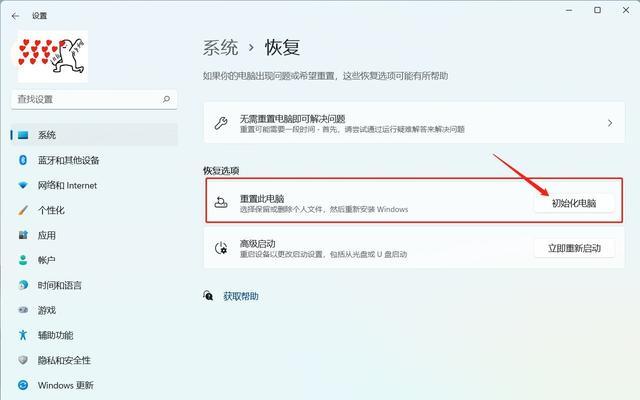Click the 高级启动 title text

[258, 244]
